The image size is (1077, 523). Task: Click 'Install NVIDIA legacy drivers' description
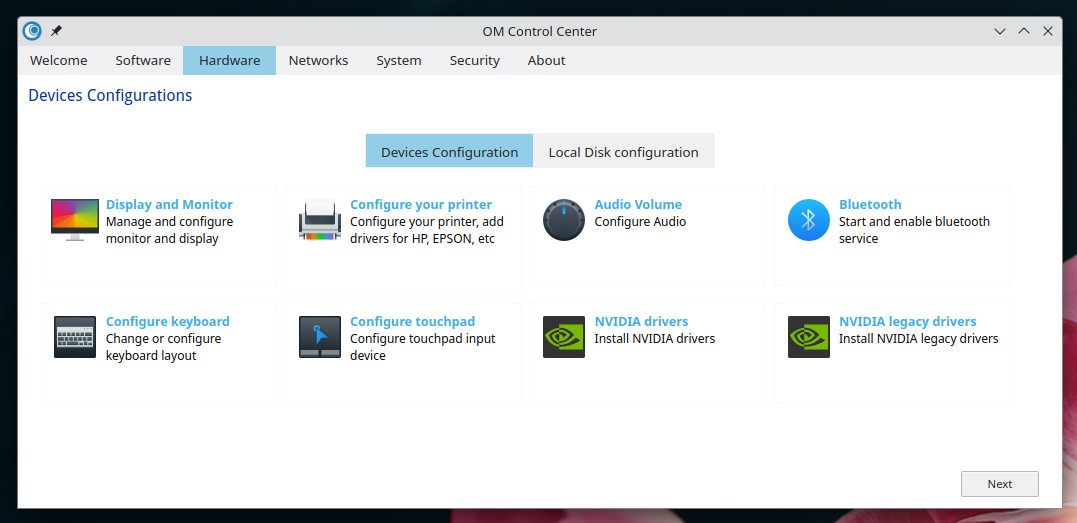[918, 338]
